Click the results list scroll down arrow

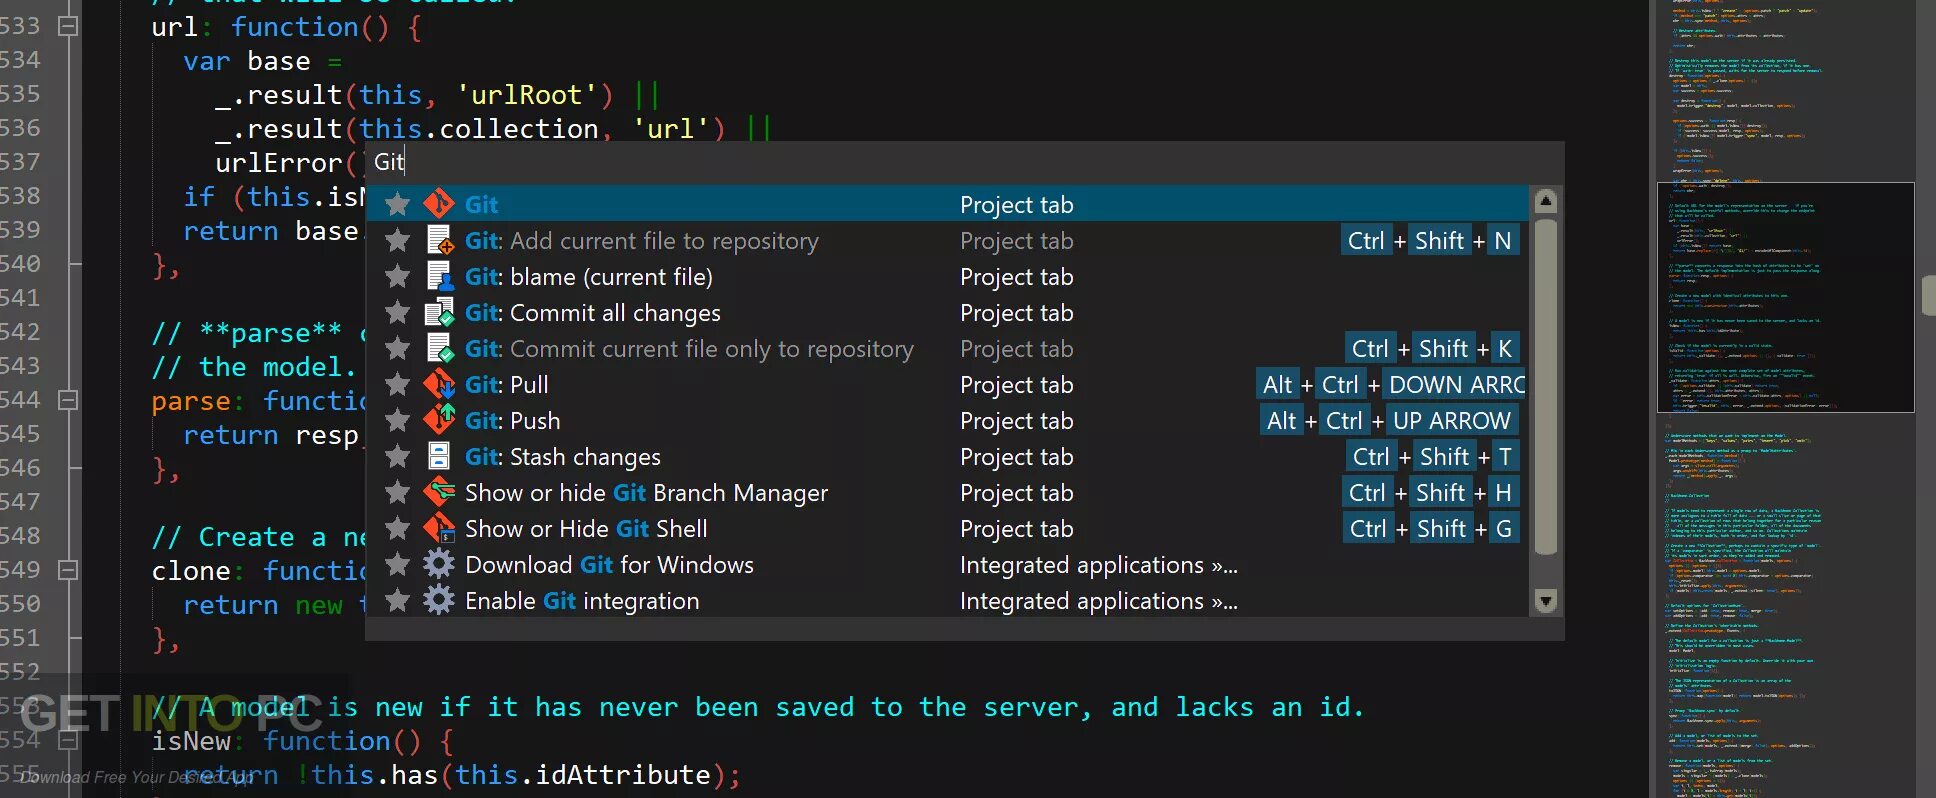1545,601
